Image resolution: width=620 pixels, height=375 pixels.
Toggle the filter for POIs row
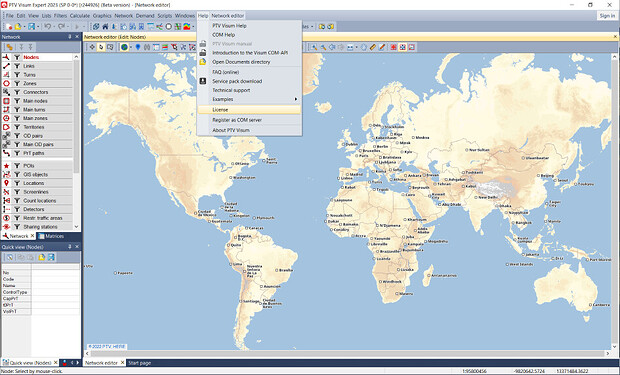coord(17,166)
